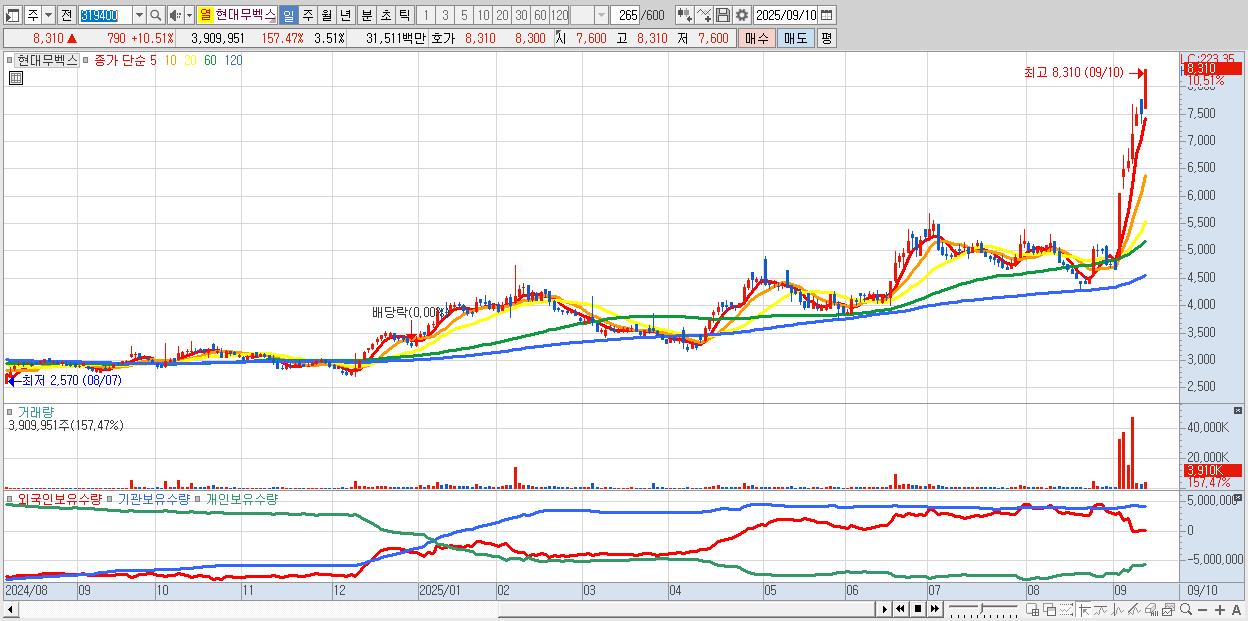Click the 3D bar chart icon in bottom toolbar
The image size is (1248, 621).
1150,609
